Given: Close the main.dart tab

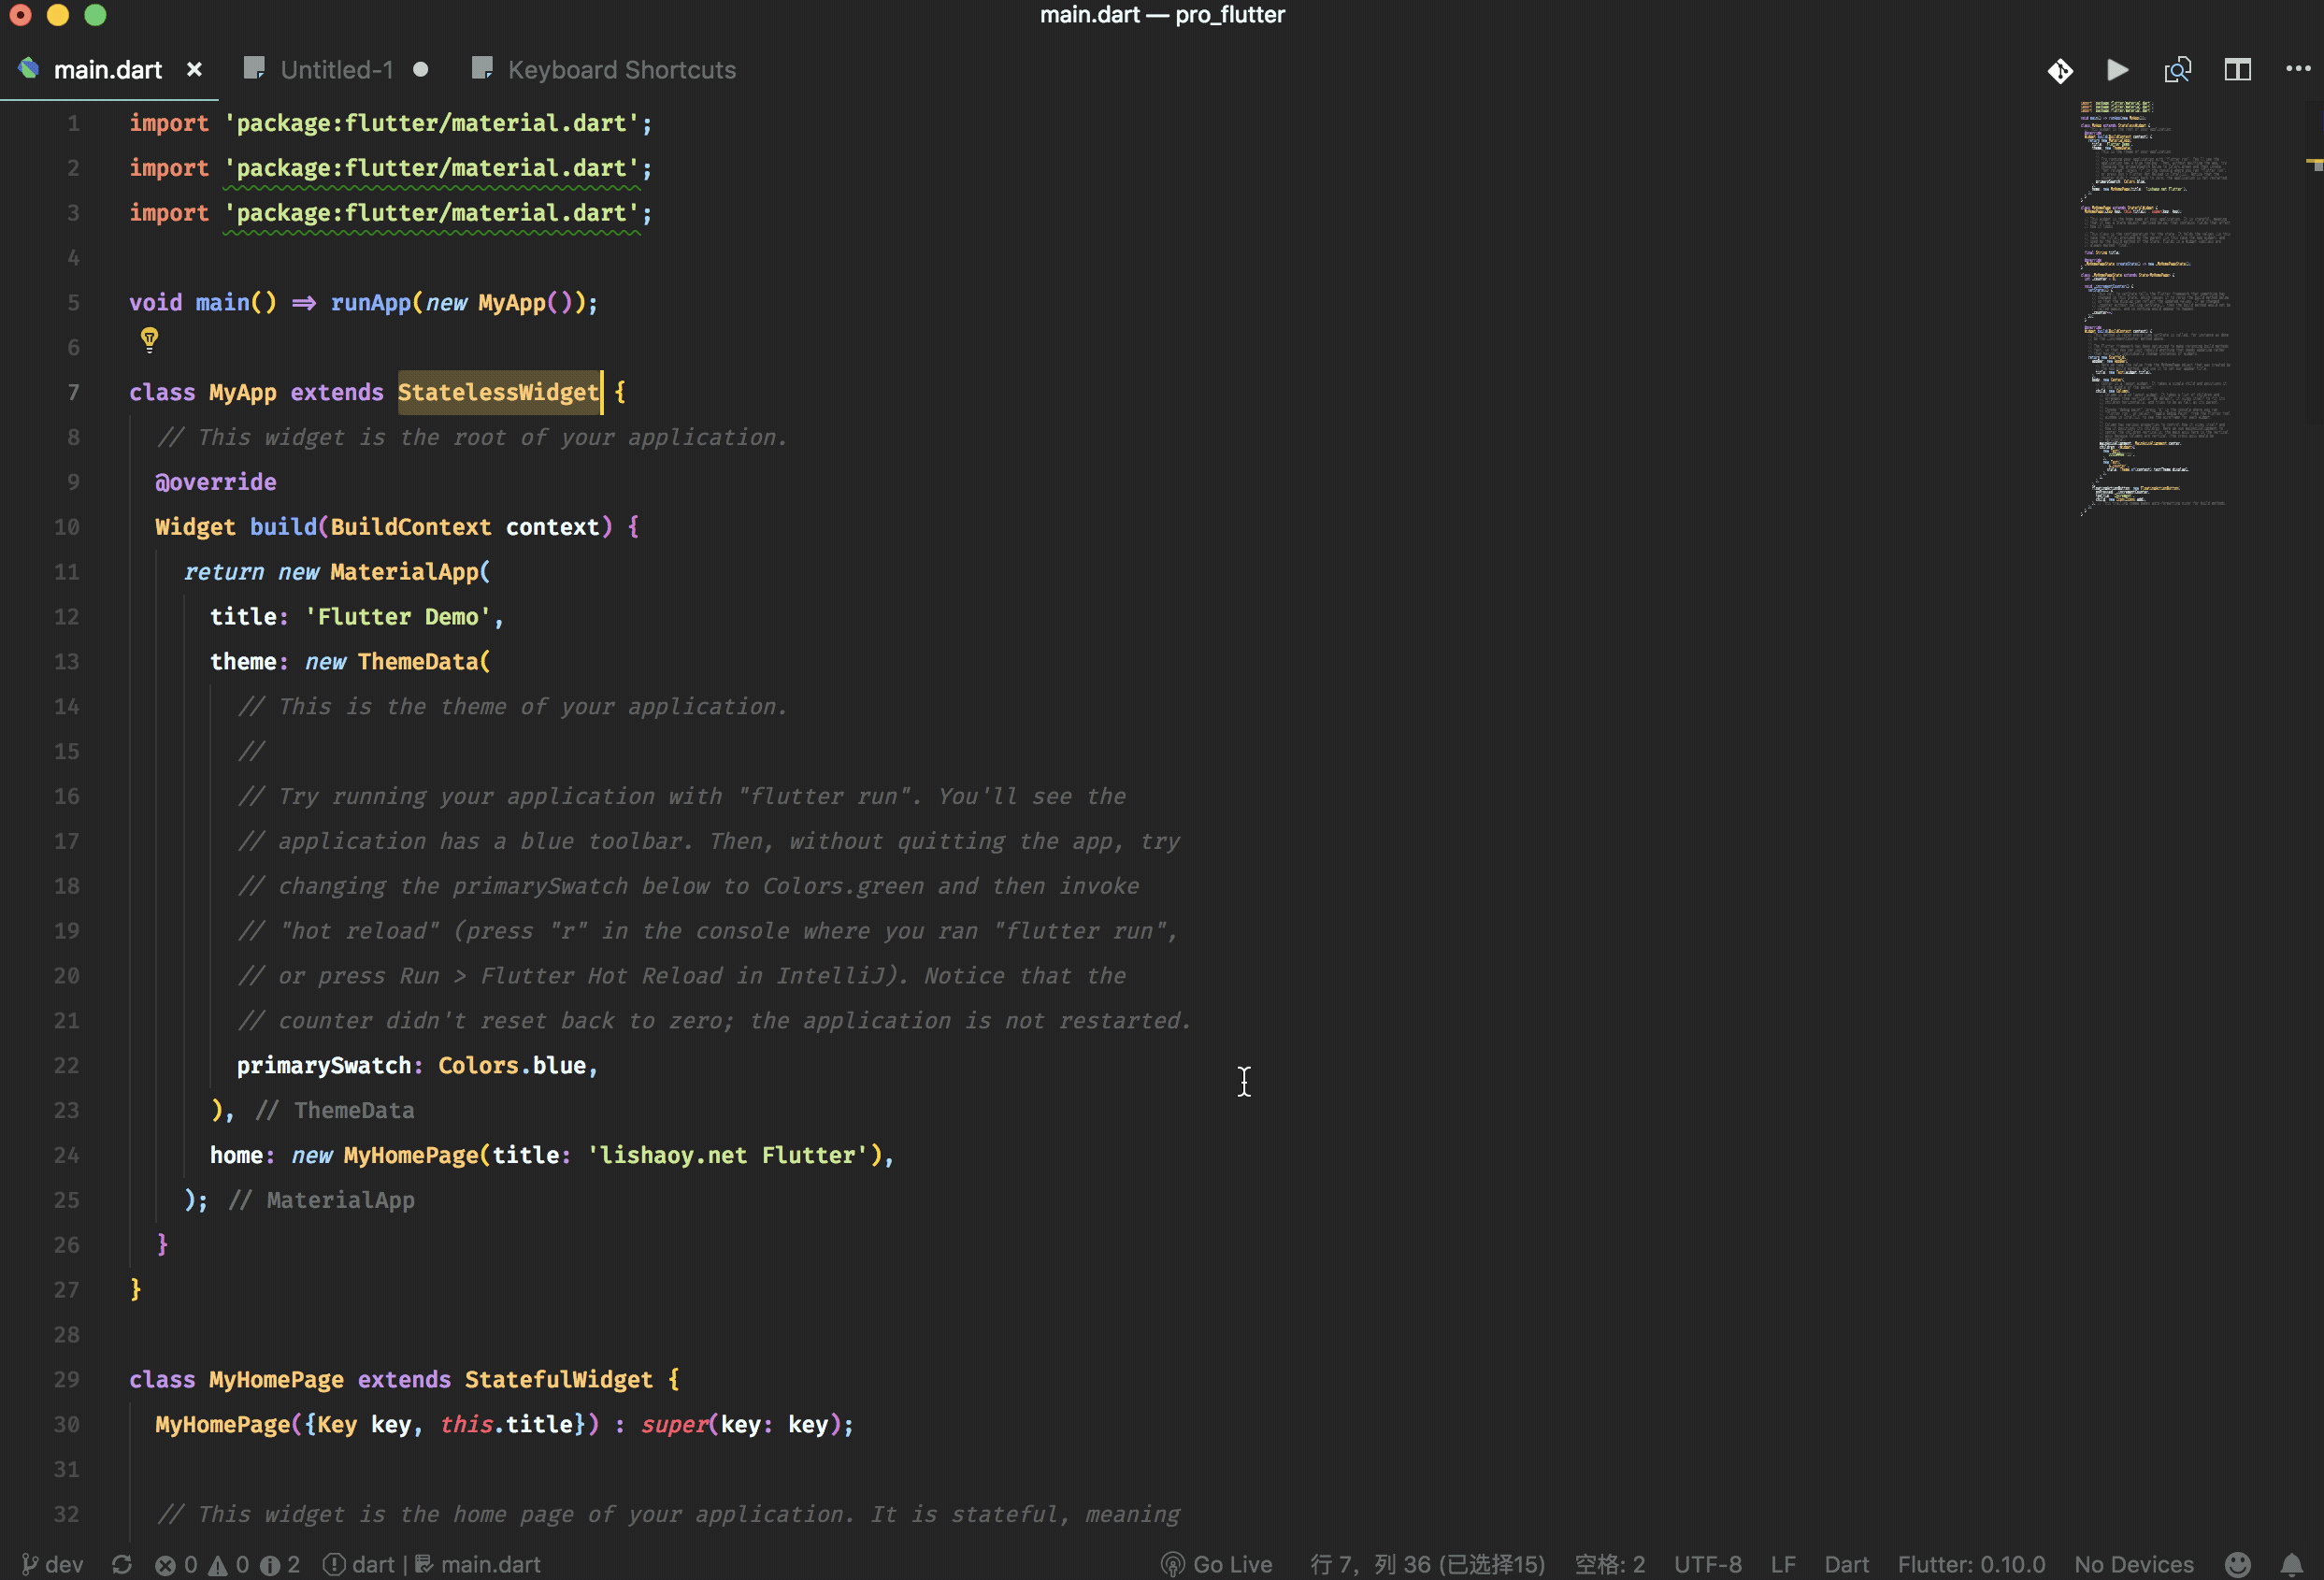Looking at the screenshot, I should pyautogui.click(x=194, y=70).
